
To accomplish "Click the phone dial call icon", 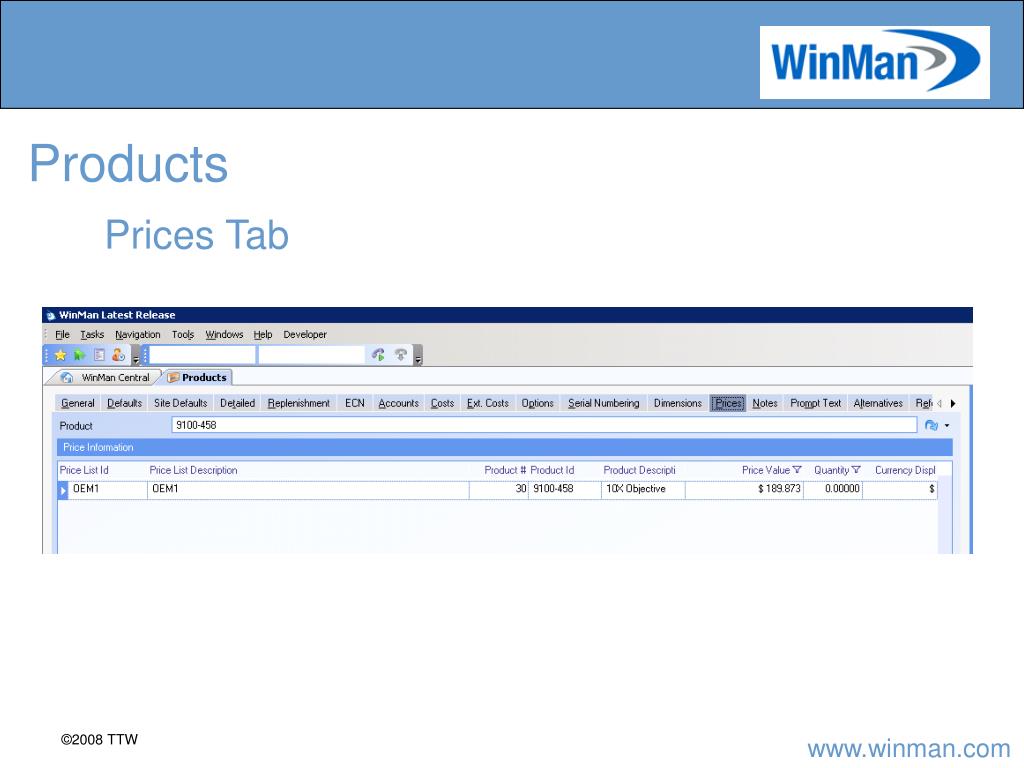I will click(378, 355).
